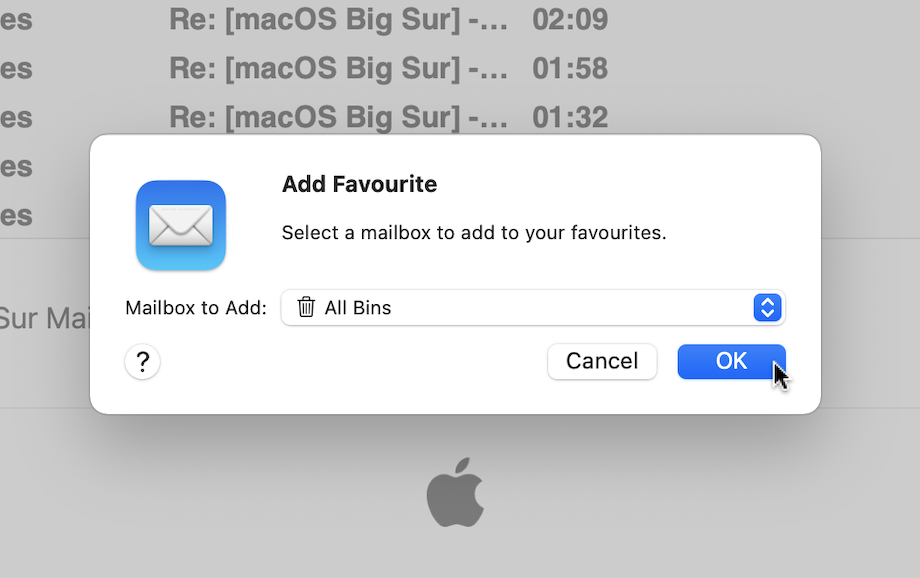Open help with the question mark button
The image size is (920, 578).
(143, 361)
